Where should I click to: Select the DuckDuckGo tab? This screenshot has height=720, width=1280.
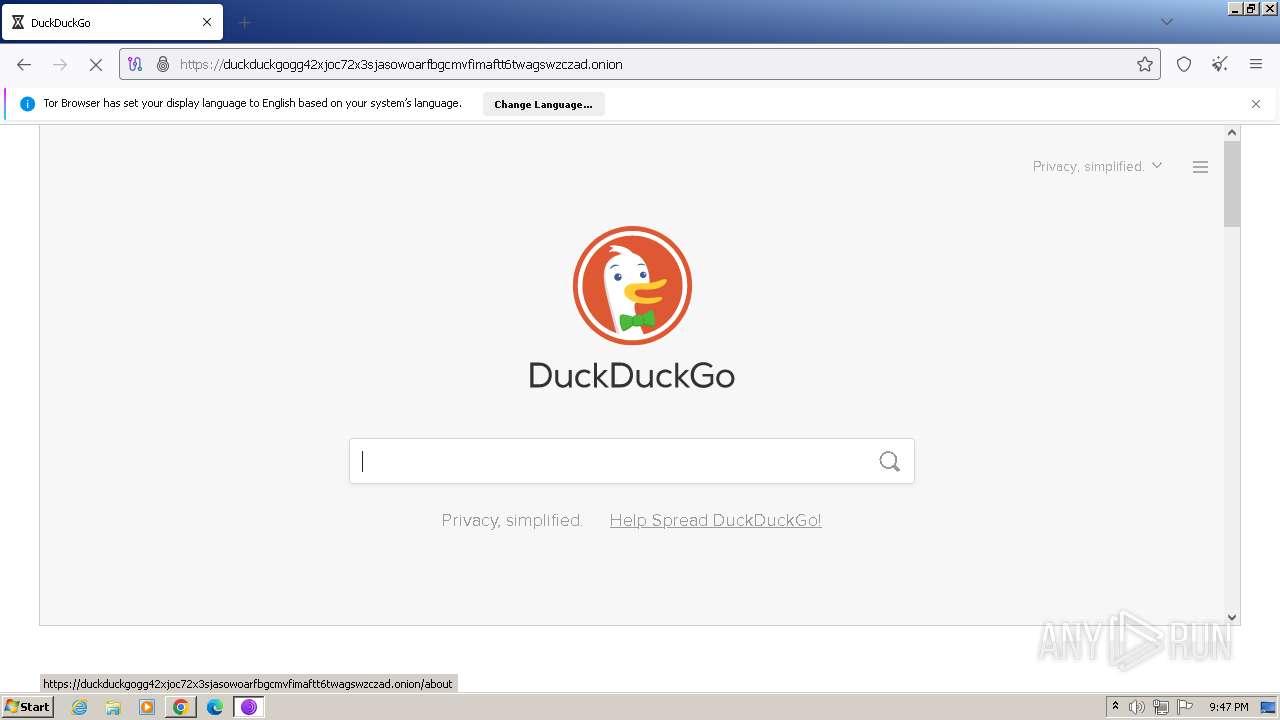point(112,22)
